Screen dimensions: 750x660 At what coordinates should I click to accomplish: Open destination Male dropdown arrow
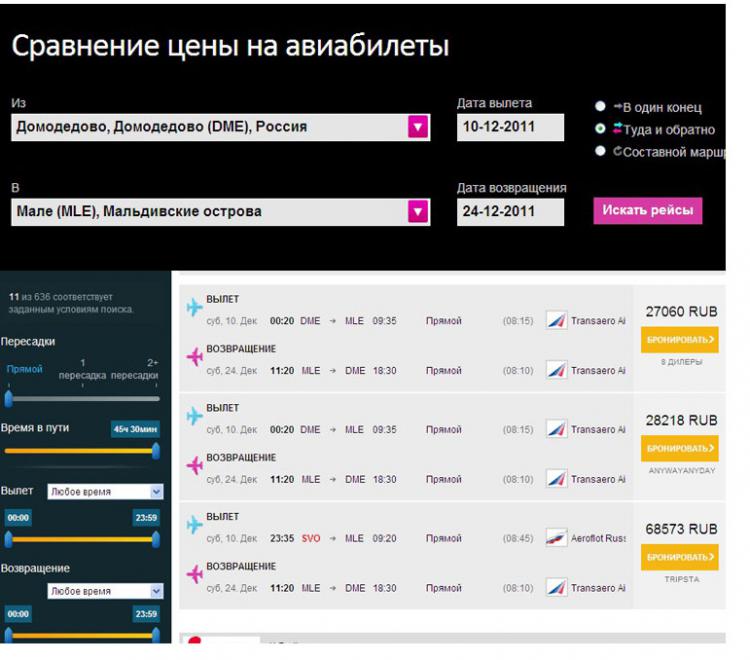point(418,211)
